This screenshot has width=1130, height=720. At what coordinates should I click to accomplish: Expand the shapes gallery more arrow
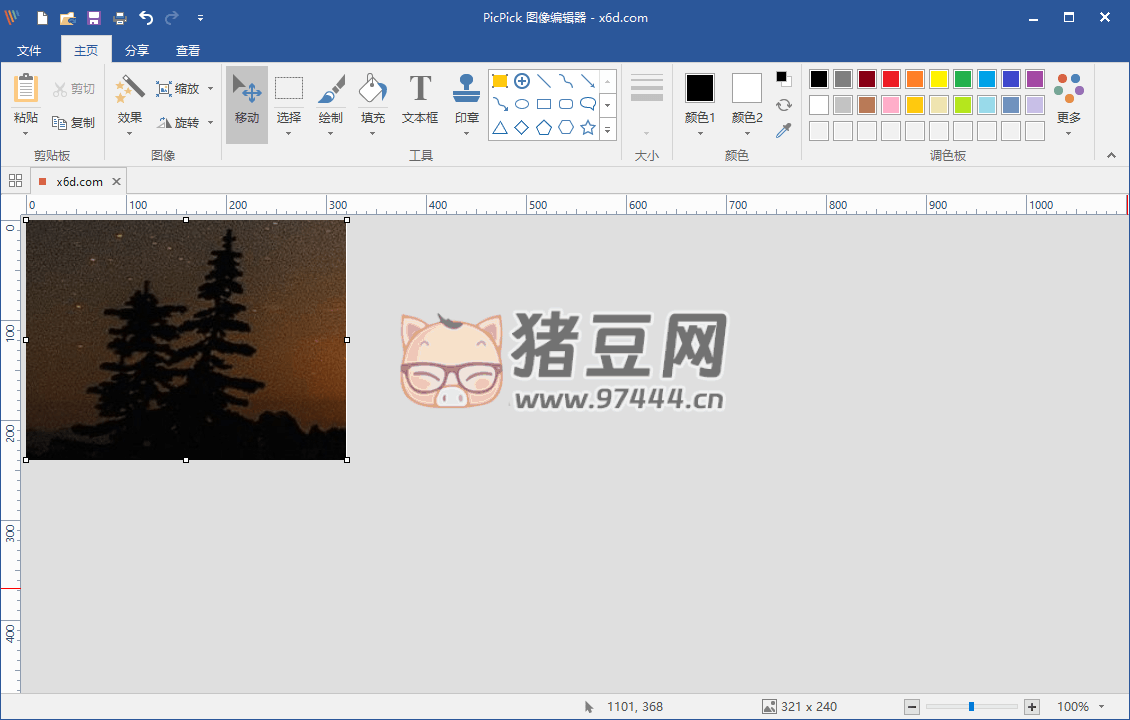click(607, 129)
